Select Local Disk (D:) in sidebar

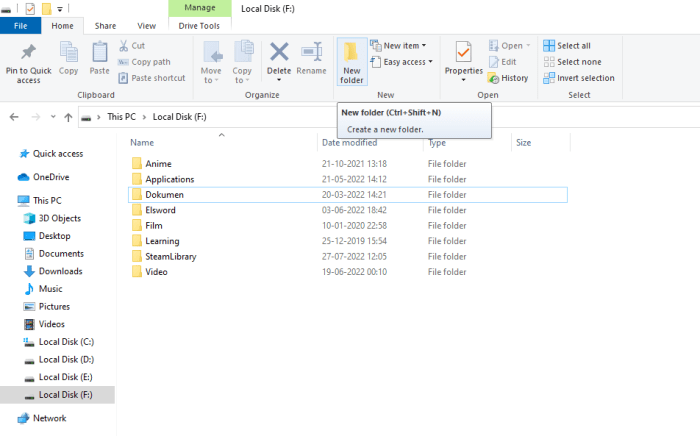tap(58, 360)
